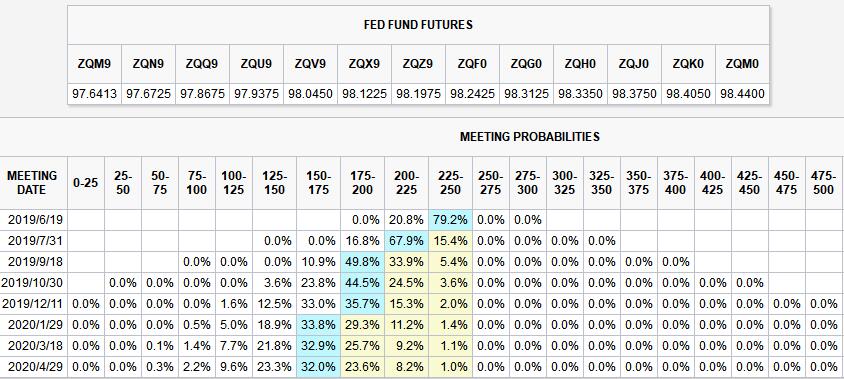Image resolution: width=844 pixels, height=379 pixels.
Task: Click the 2020/3/18 meeting date
Action: coord(32,346)
